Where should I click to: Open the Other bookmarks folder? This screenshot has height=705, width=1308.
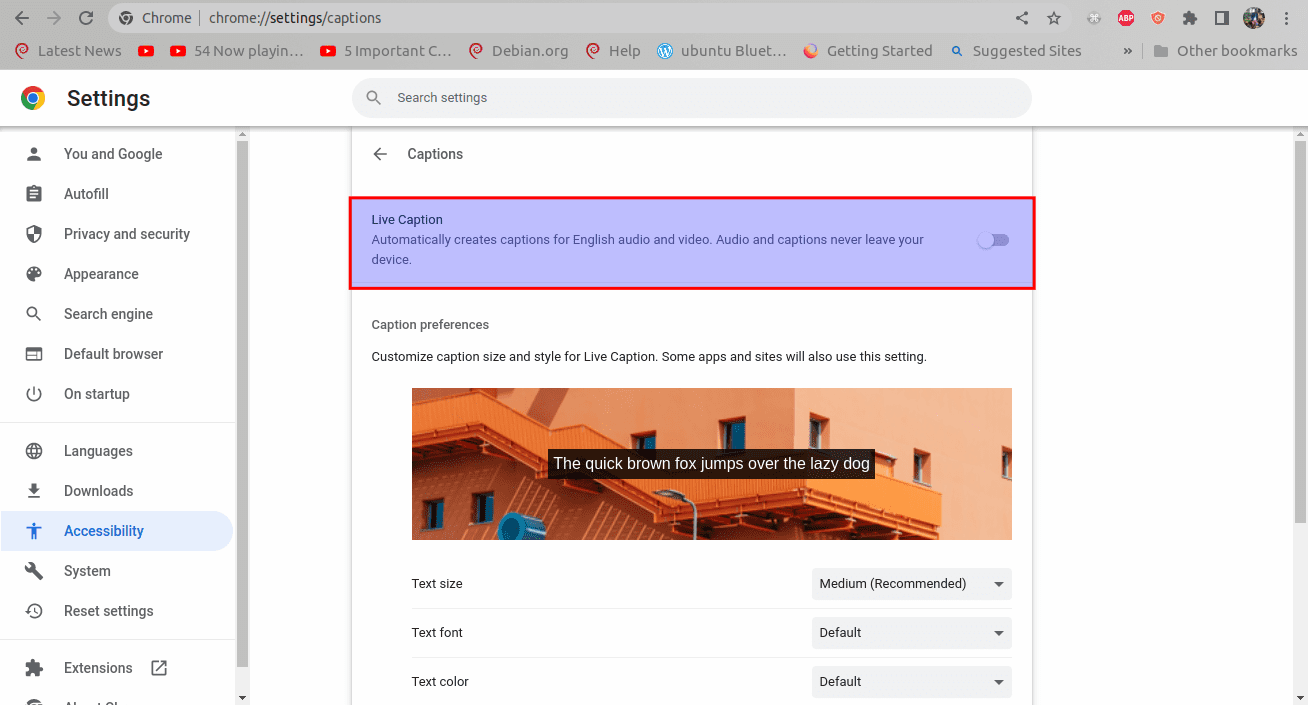coord(1225,51)
